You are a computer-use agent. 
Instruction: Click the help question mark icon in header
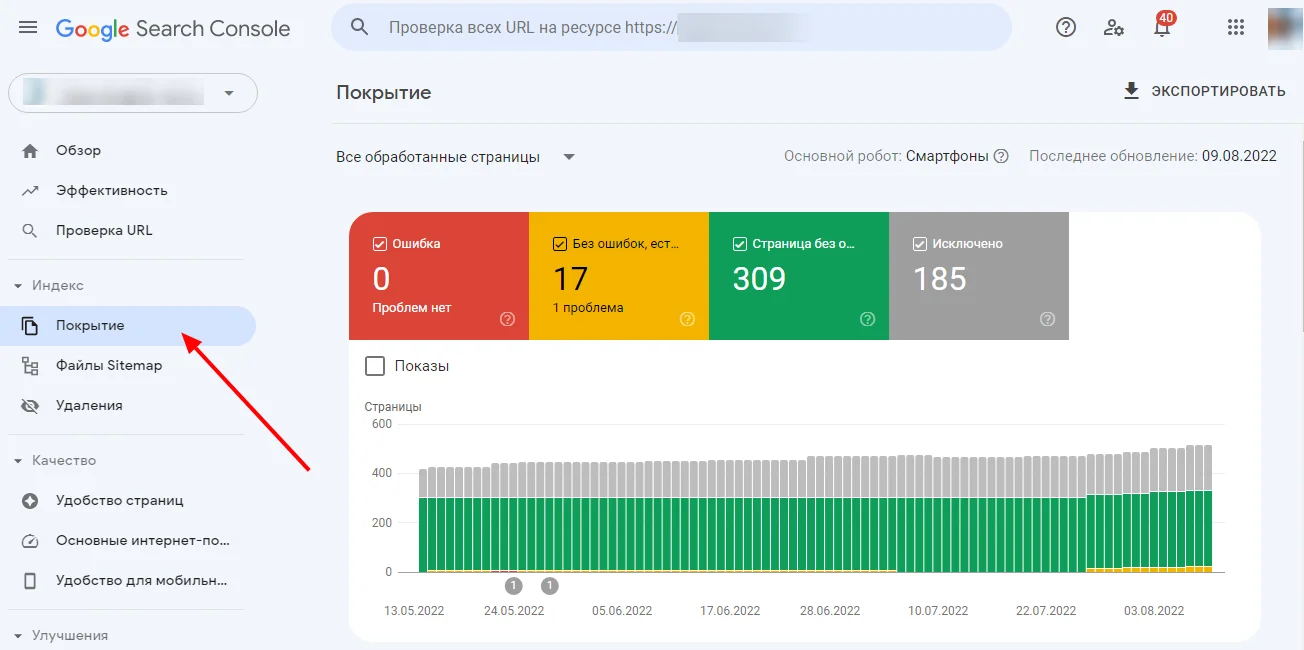1066,27
